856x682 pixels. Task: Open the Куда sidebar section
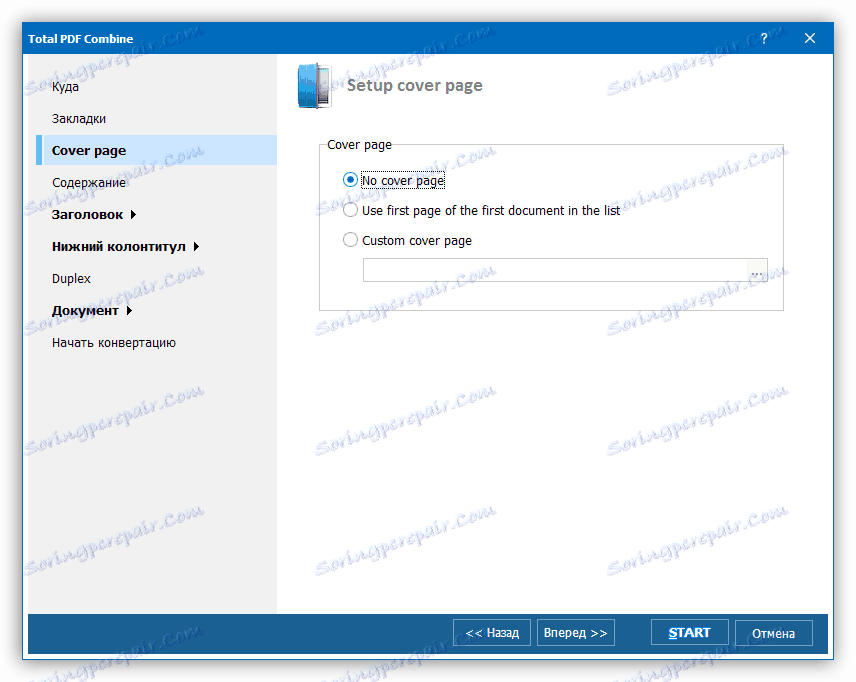point(65,87)
